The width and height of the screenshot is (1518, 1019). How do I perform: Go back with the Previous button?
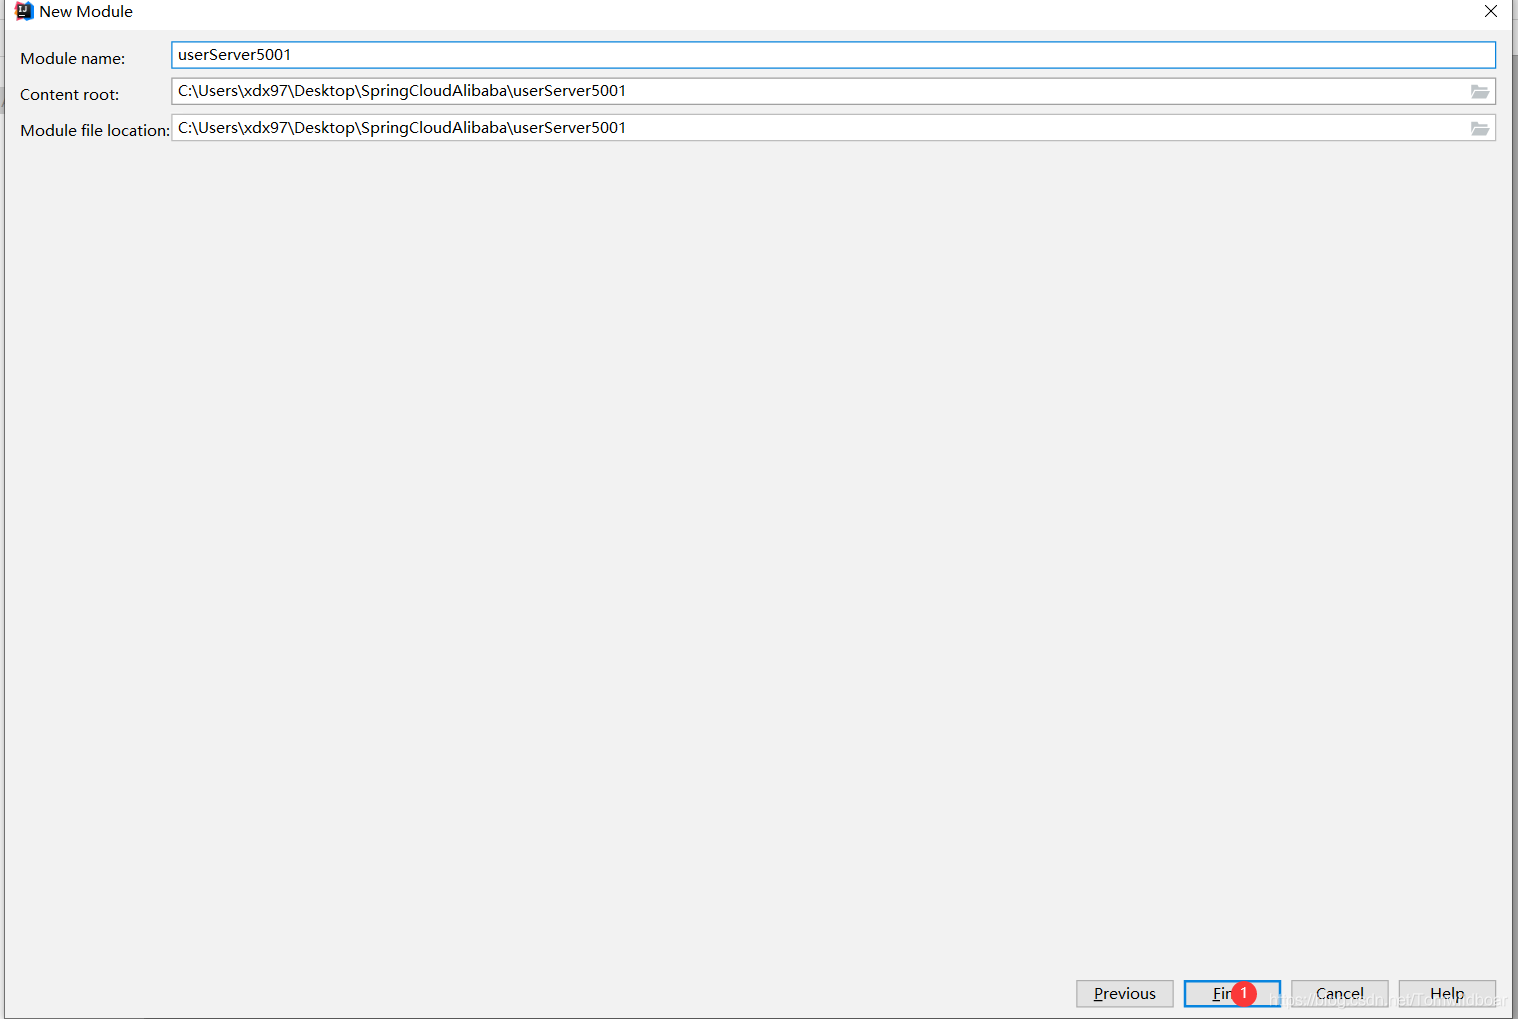pyautogui.click(x=1125, y=994)
